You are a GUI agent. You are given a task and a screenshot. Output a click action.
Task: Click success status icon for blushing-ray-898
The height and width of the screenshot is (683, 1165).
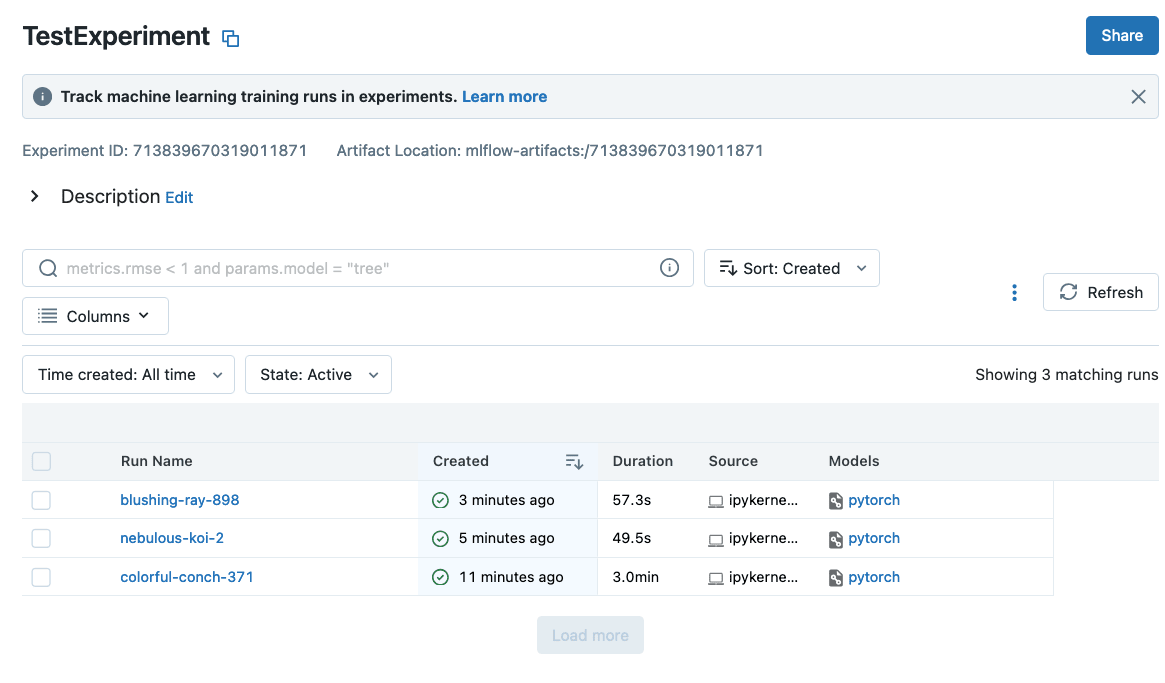point(440,500)
